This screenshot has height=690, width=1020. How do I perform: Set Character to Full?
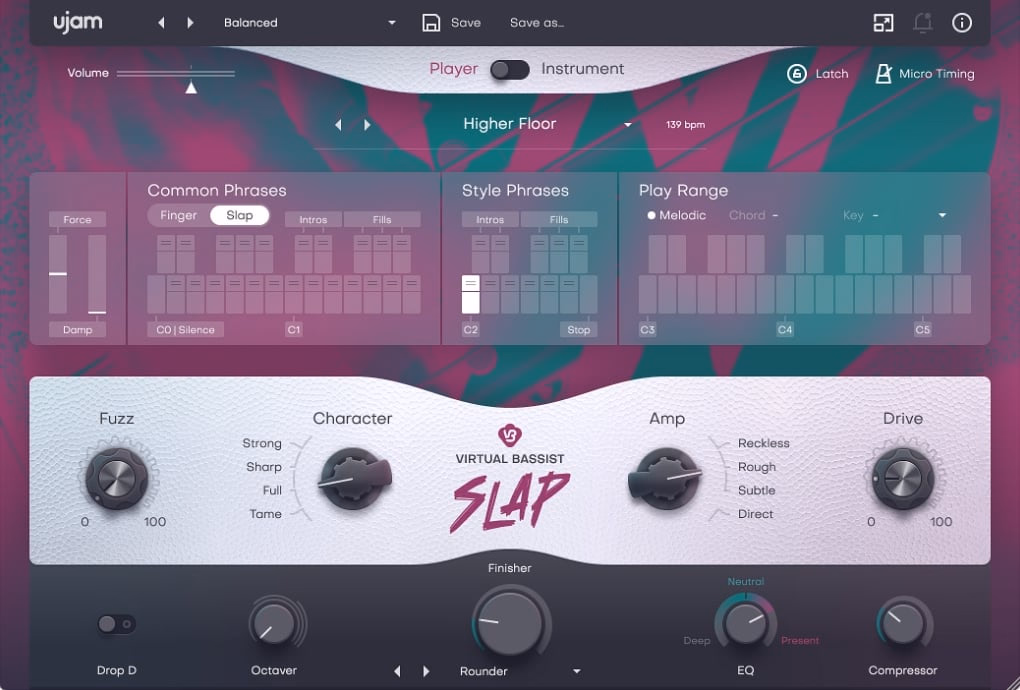(x=272, y=490)
